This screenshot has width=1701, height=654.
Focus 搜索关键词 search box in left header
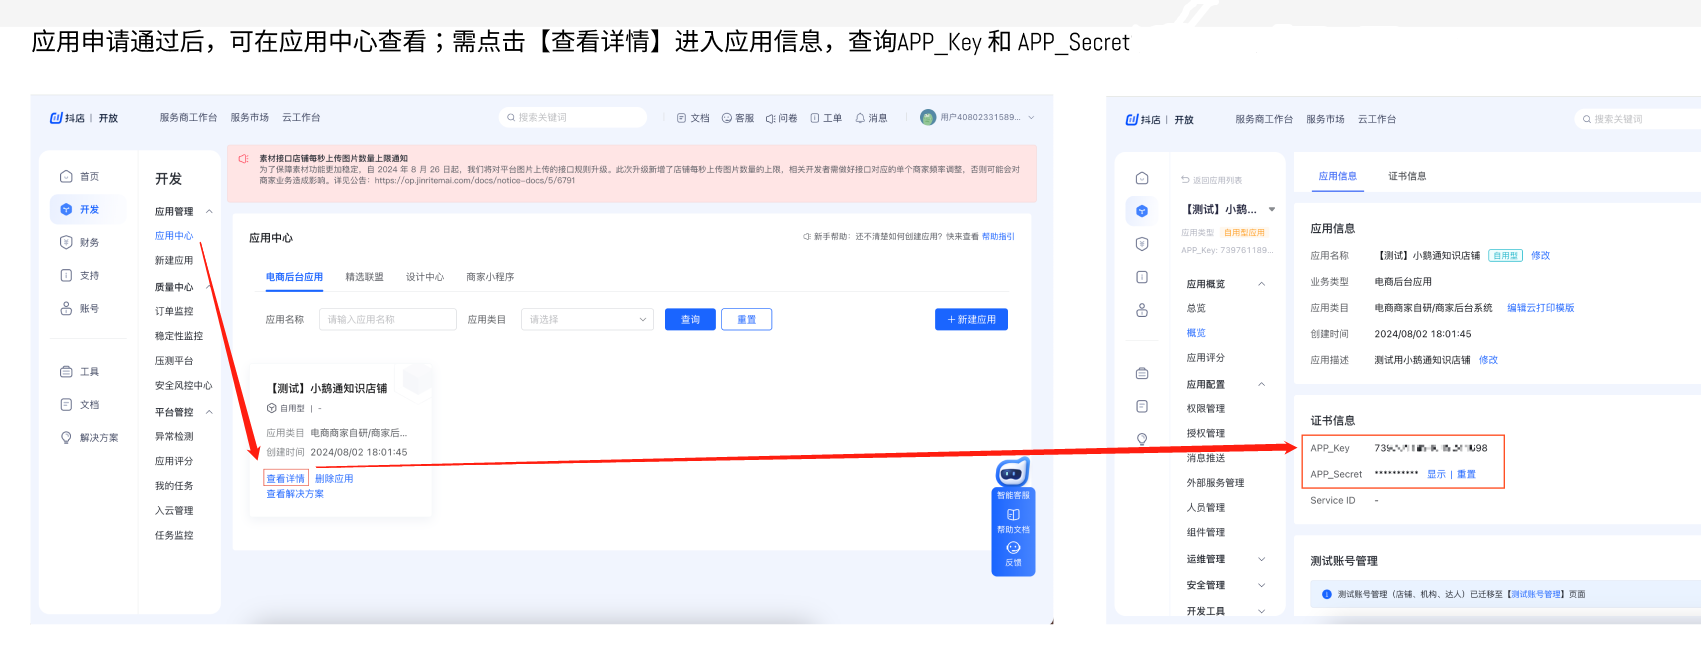coord(573,118)
